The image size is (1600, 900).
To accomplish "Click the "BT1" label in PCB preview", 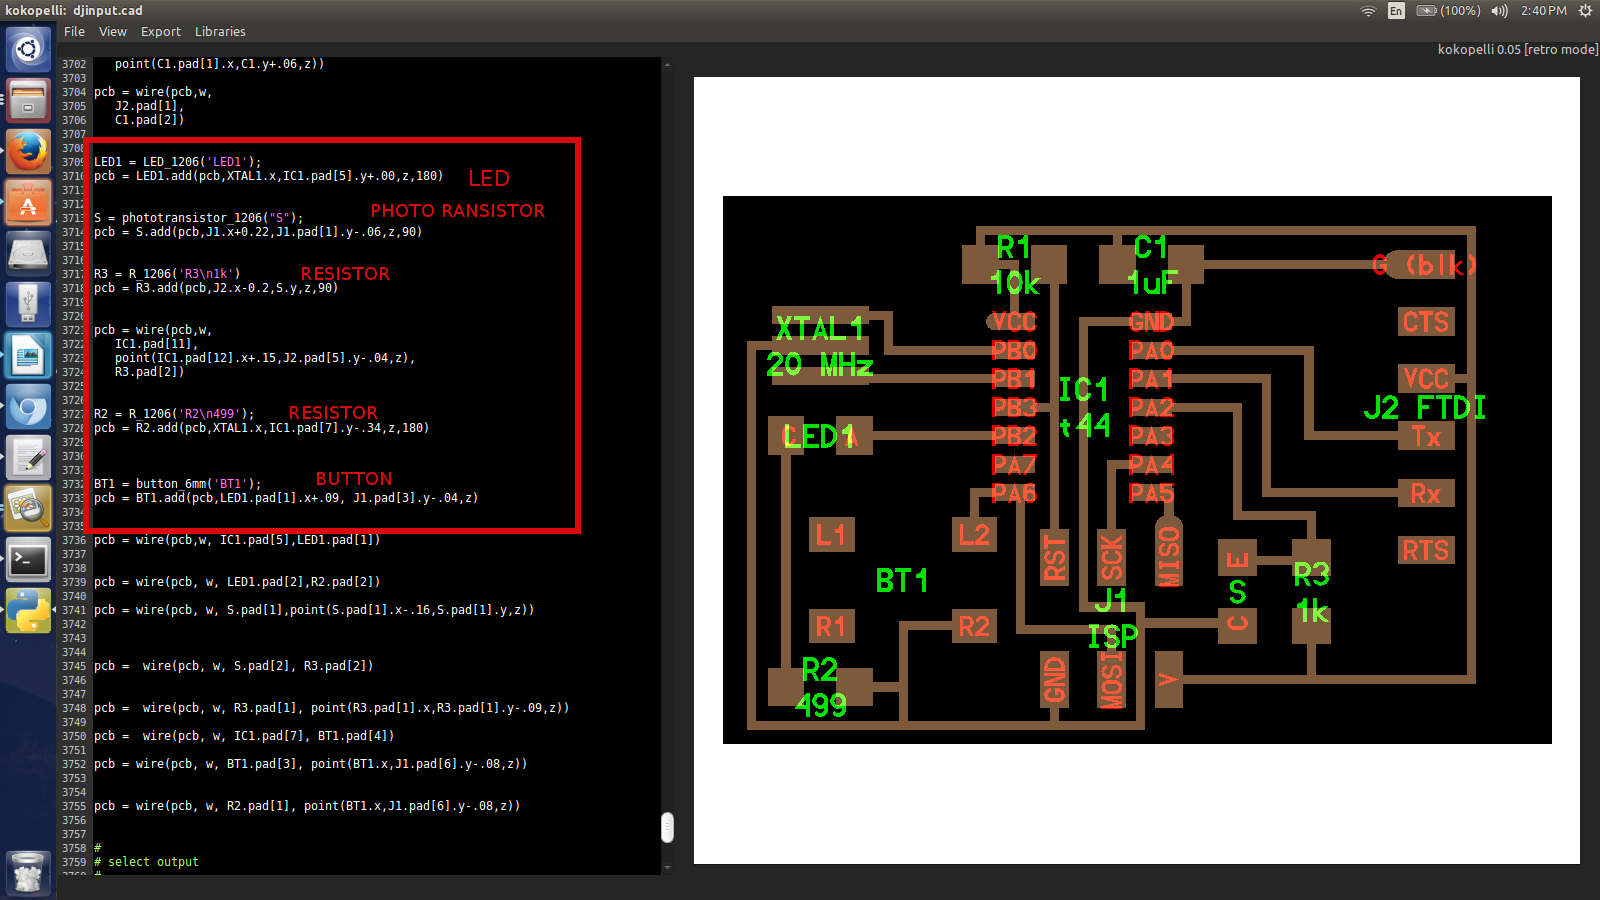I will (x=901, y=581).
